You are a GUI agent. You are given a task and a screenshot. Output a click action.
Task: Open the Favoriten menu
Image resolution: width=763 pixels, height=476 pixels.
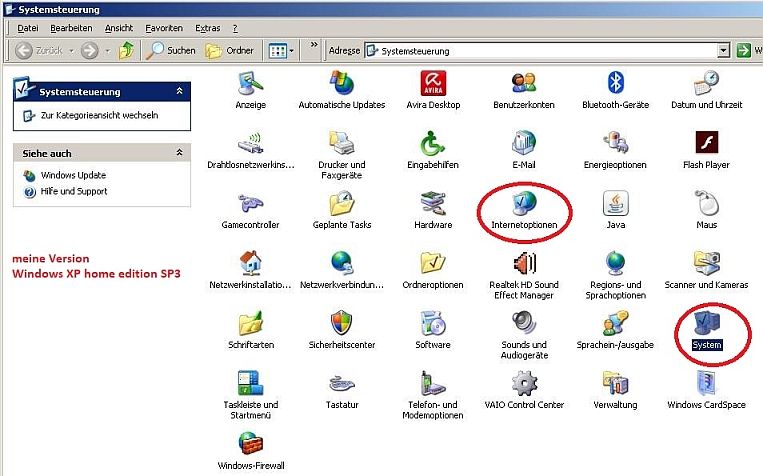[164, 28]
